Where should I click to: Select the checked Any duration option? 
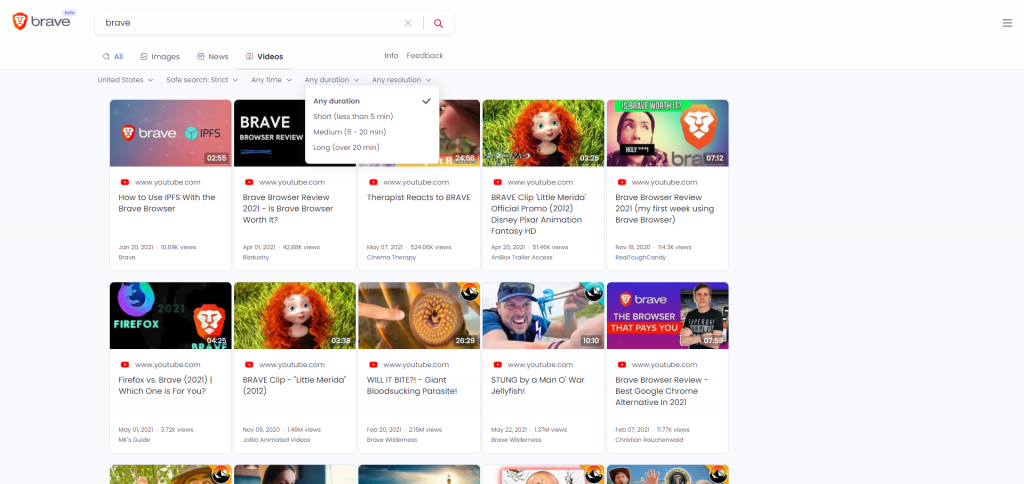pyautogui.click(x=336, y=101)
